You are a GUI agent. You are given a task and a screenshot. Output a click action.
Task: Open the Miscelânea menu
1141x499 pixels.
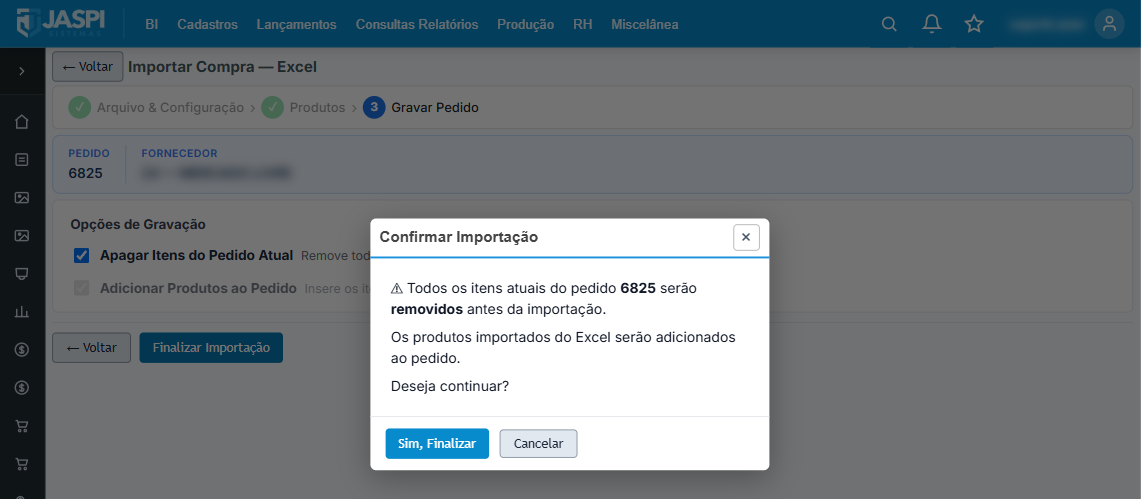coord(645,24)
